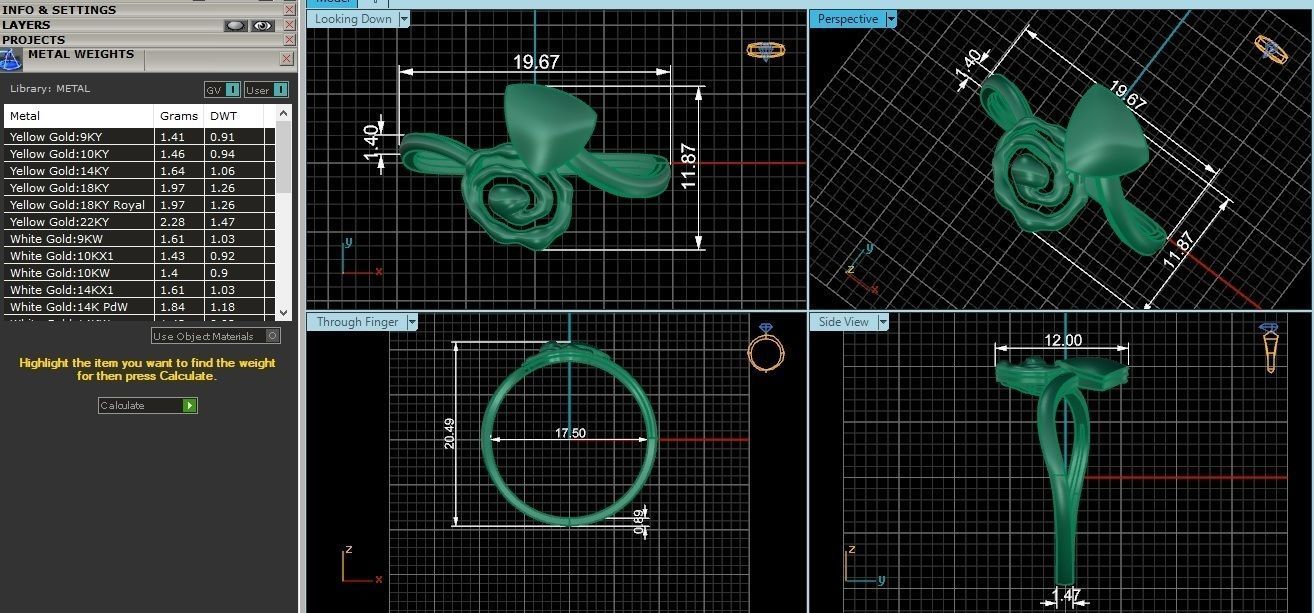
Task: Select the Yellow Gold:18KY row
Action: click(x=139, y=188)
